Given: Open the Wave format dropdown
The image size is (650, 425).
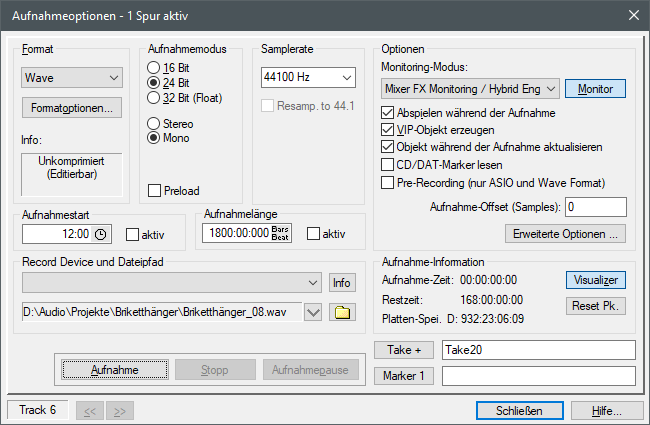Looking at the screenshot, I should pyautogui.click(x=72, y=78).
